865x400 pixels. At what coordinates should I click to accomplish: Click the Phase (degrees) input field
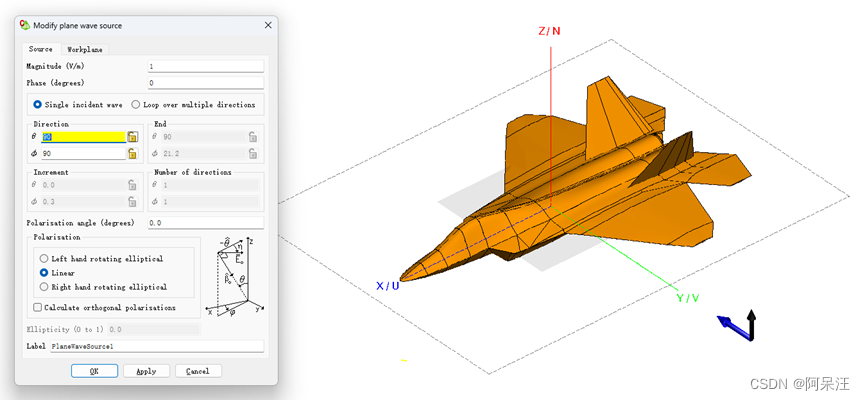(206, 83)
